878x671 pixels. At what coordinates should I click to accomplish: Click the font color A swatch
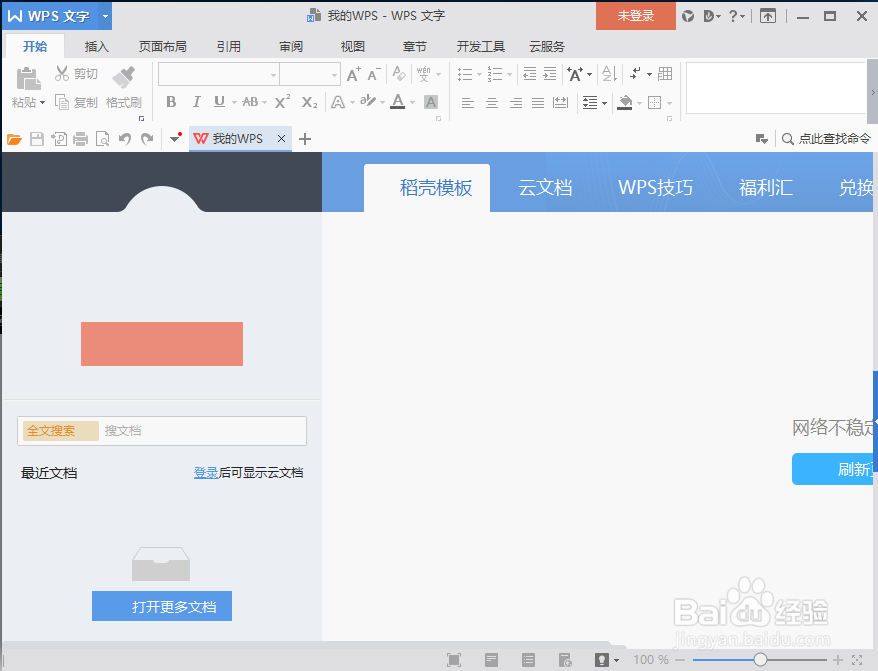398,102
